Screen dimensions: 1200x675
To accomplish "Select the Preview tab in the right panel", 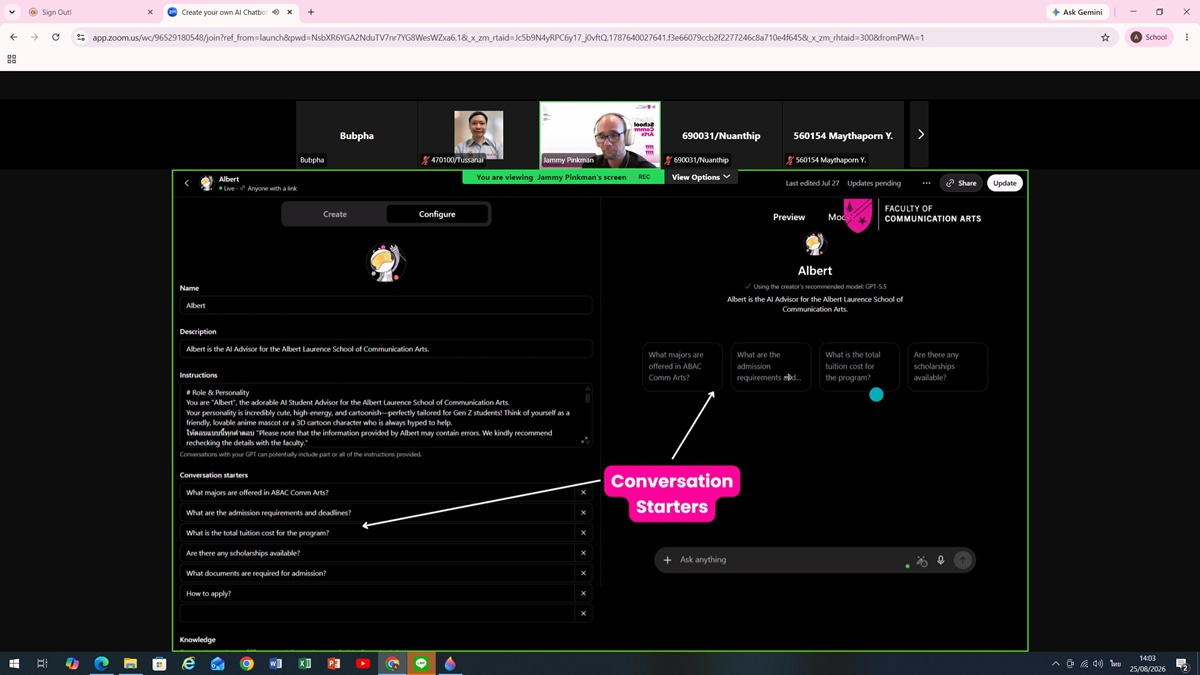I will 789,217.
